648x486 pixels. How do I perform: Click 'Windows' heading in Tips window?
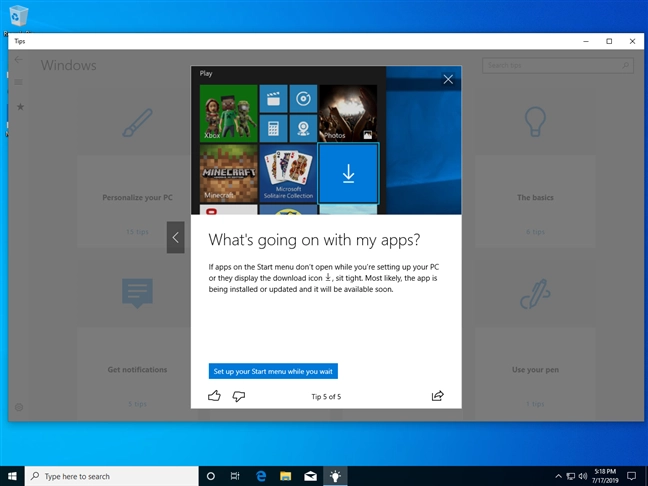(x=69, y=65)
